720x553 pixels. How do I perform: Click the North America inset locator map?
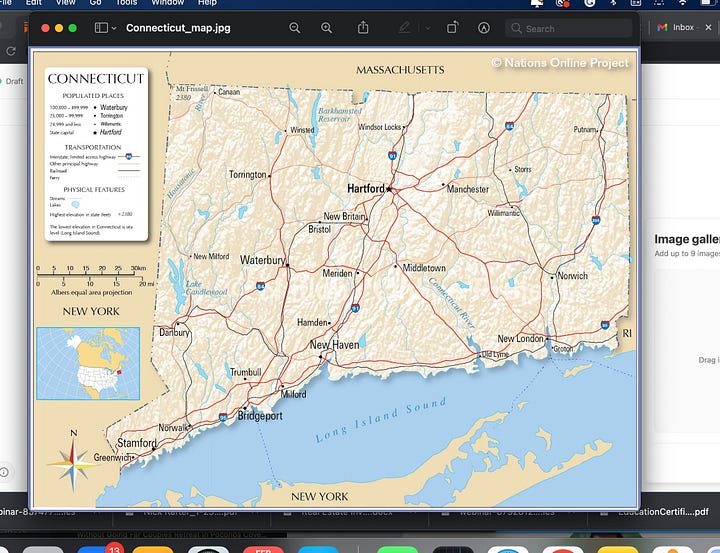pyautogui.click(x=88, y=363)
